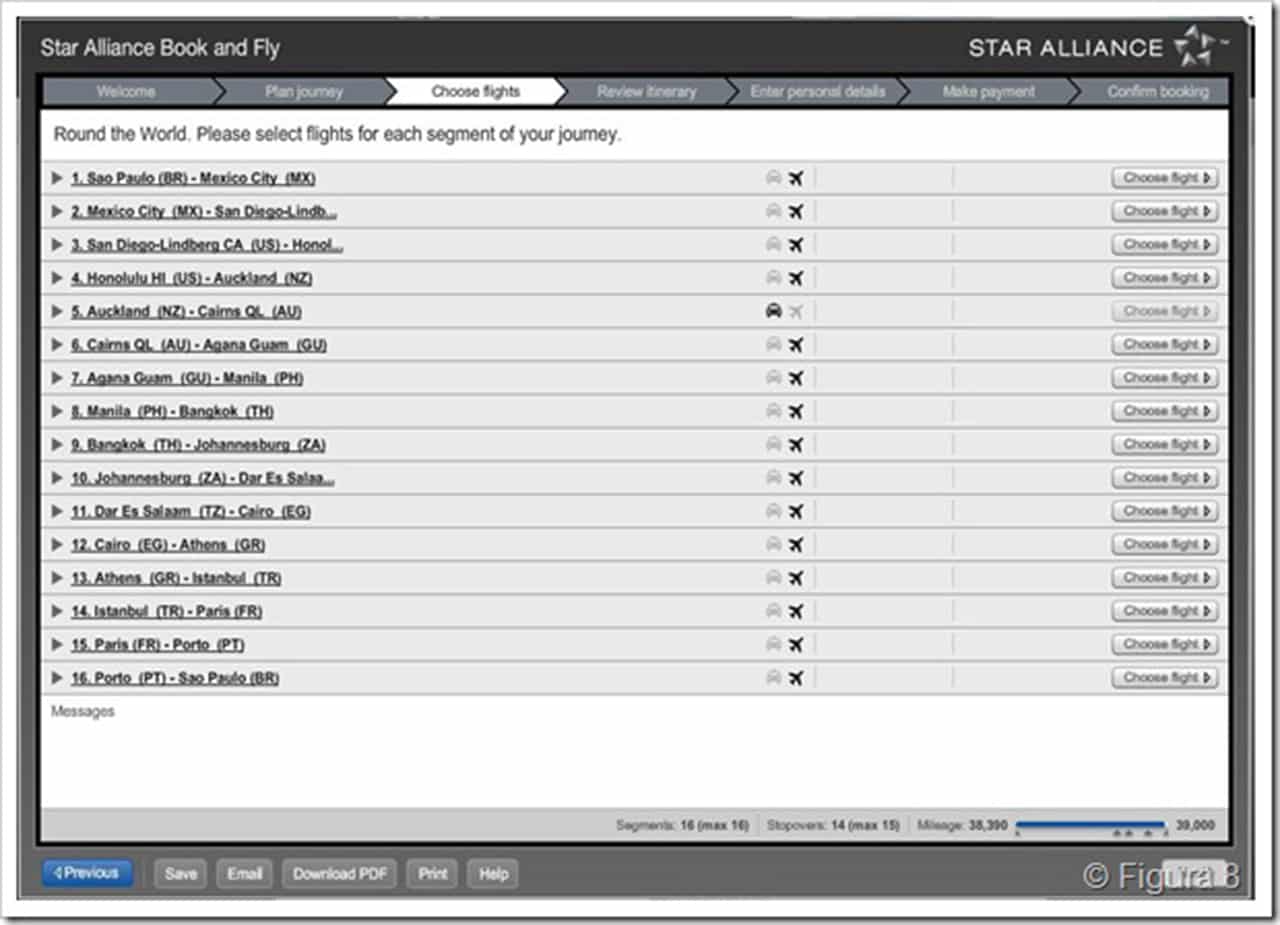Viewport: 1280px width, 925px height.
Task: Select plane icon for Honolulu - Auckland segment
Action: coord(796,278)
